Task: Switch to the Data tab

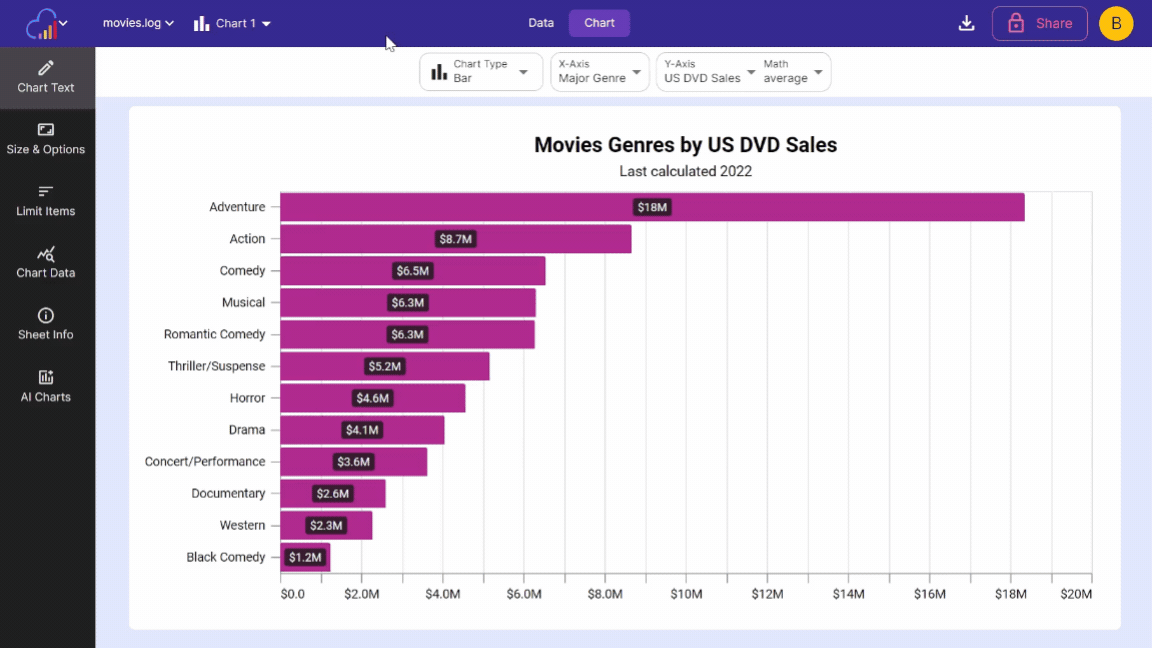Action: coord(541,24)
